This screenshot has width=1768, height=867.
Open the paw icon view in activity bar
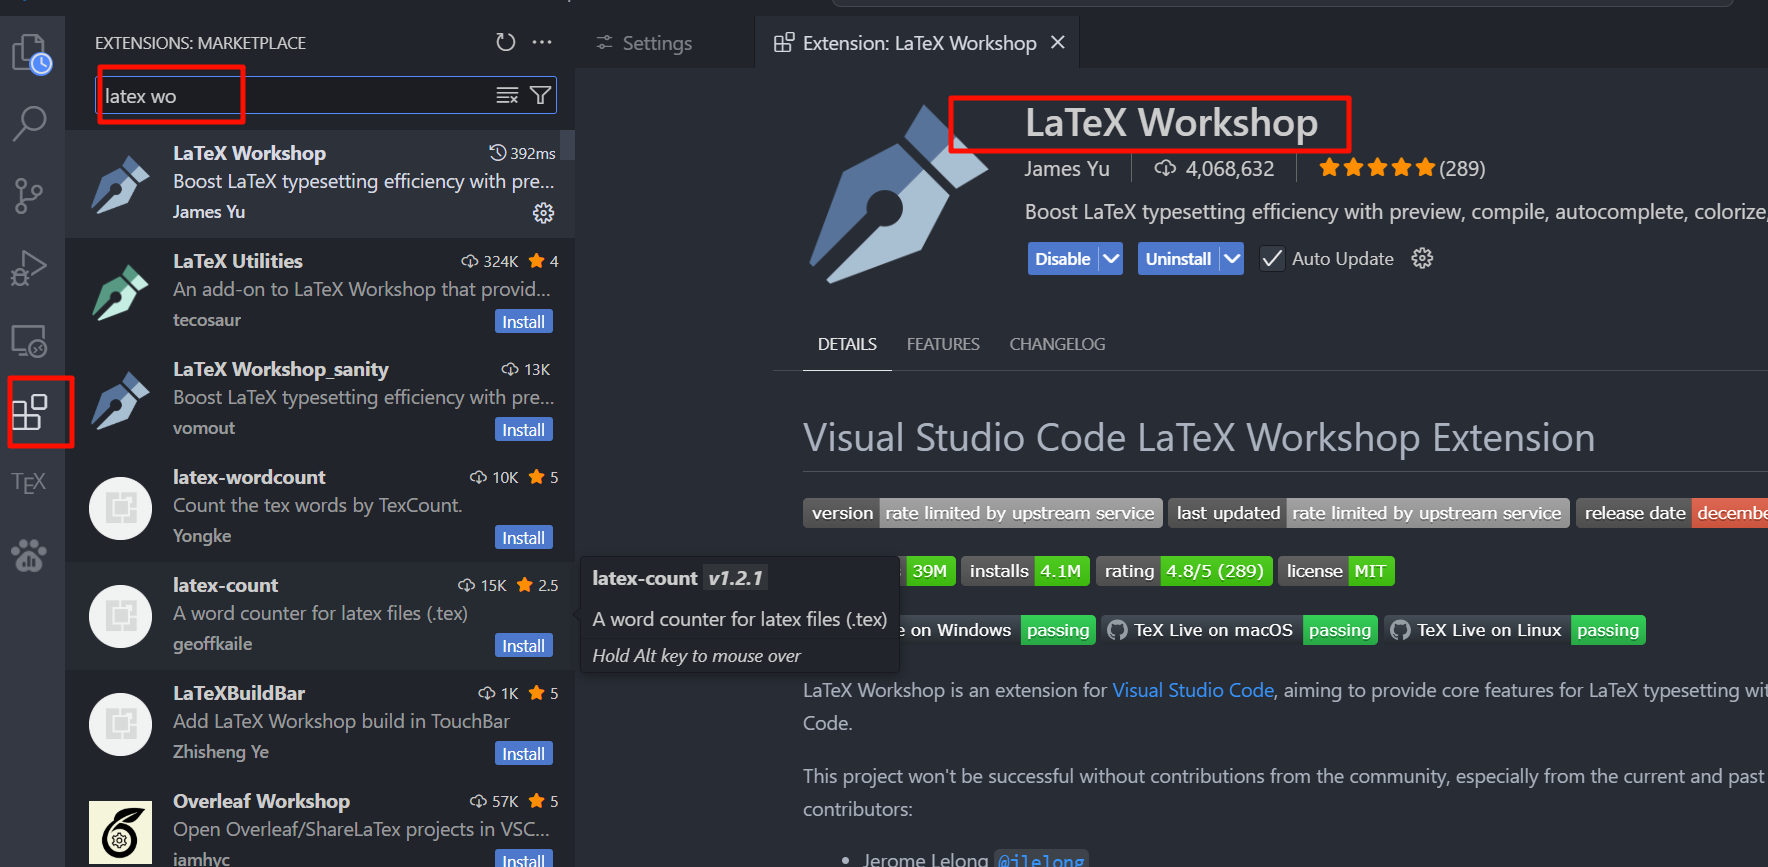click(x=29, y=555)
